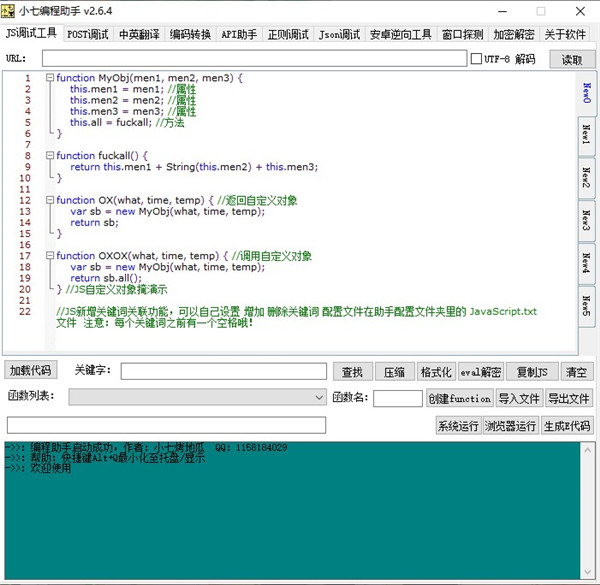The width and height of the screenshot is (600, 585).
Task: Click the console scrollbar down arrow
Action: tap(588, 572)
